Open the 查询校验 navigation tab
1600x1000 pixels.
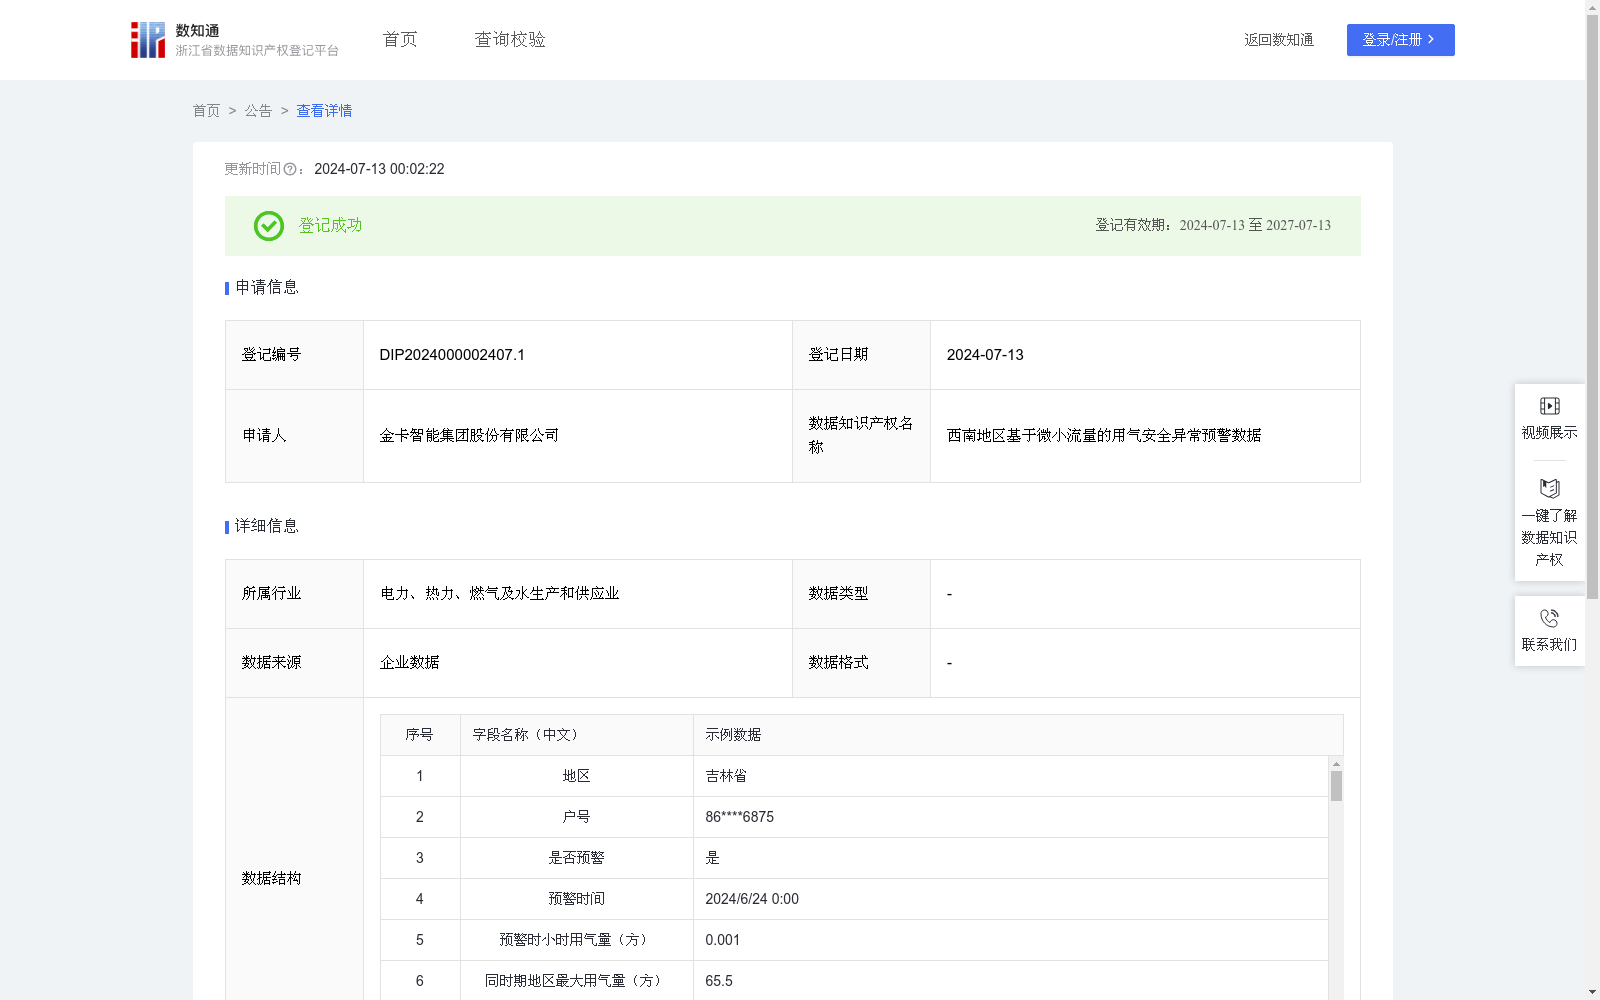pos(510,39)
